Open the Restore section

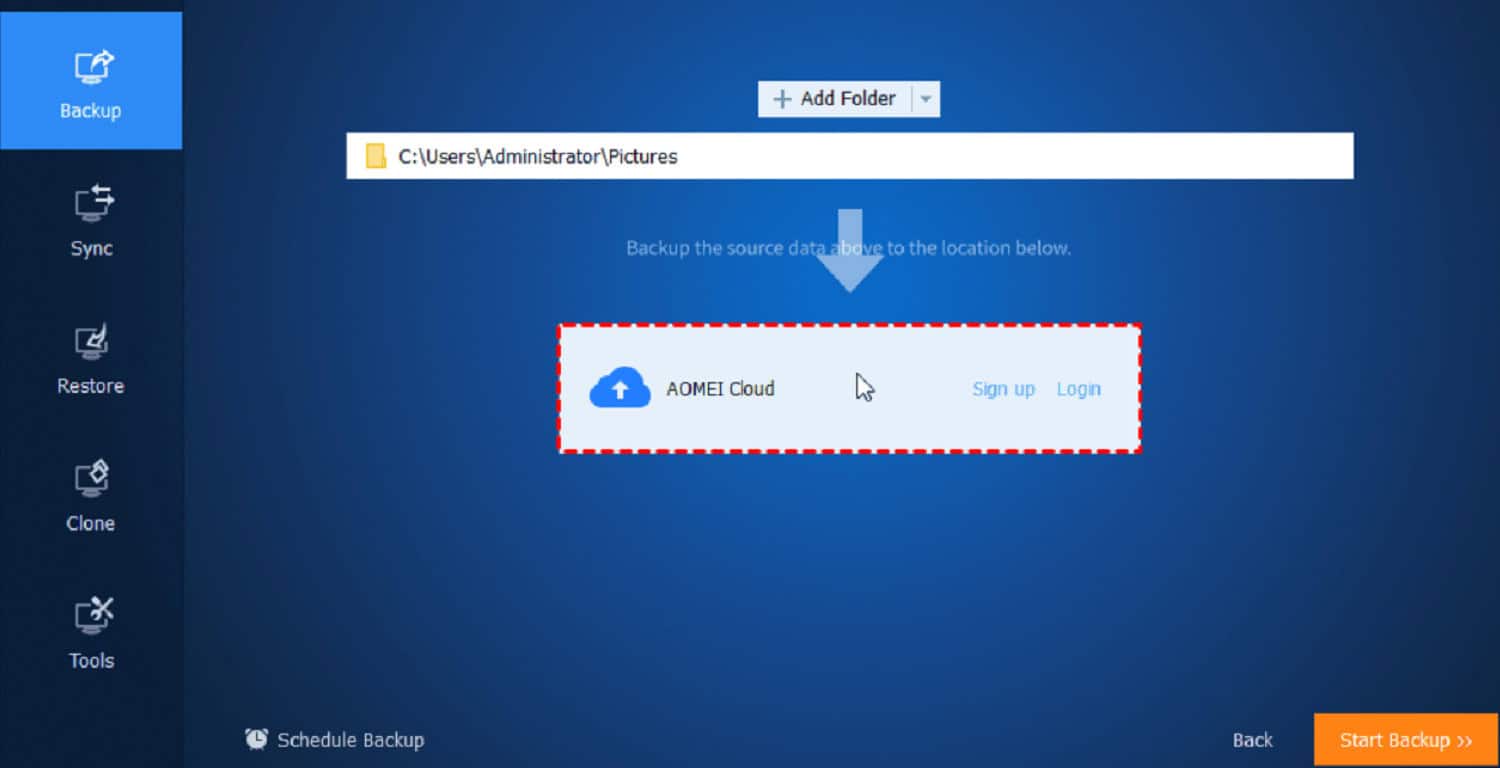coord(90,356)
